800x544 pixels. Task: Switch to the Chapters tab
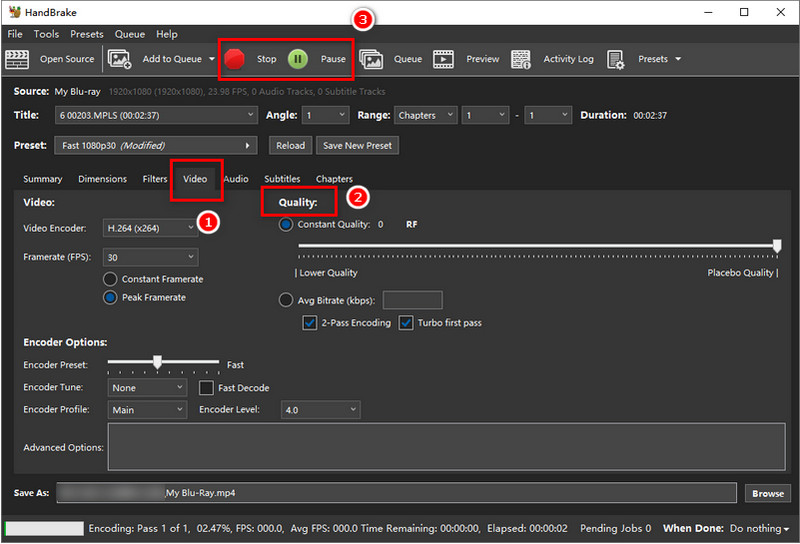click(x=334, y=179)
